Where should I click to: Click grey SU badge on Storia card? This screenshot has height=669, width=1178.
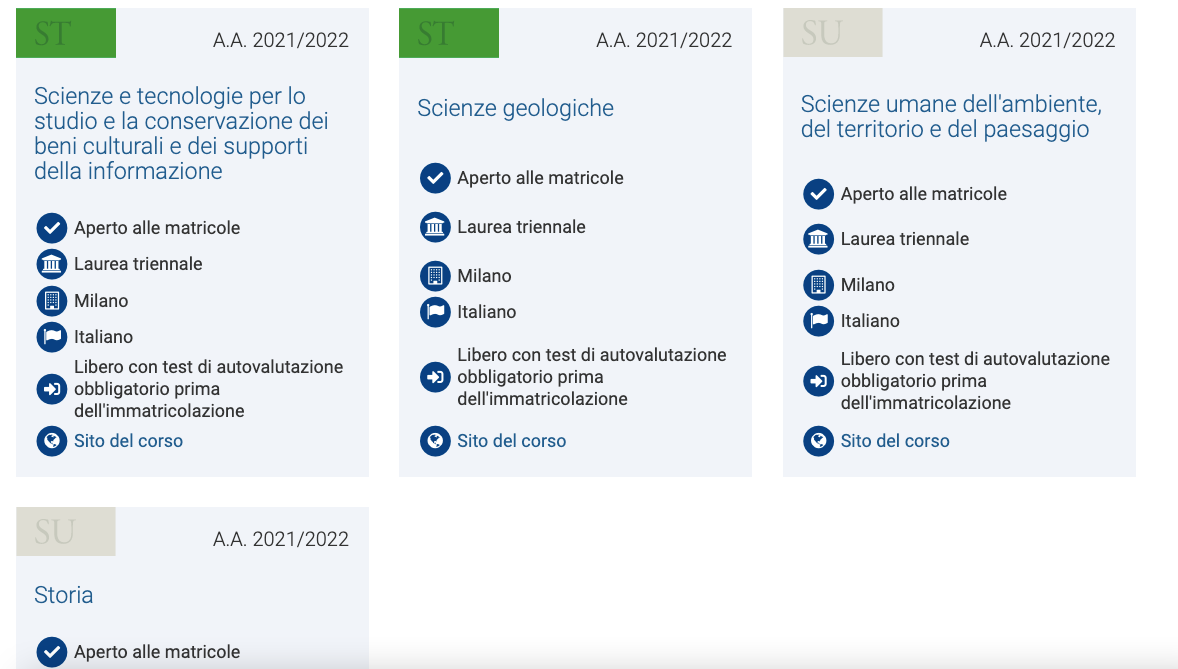tap(65, 531)
